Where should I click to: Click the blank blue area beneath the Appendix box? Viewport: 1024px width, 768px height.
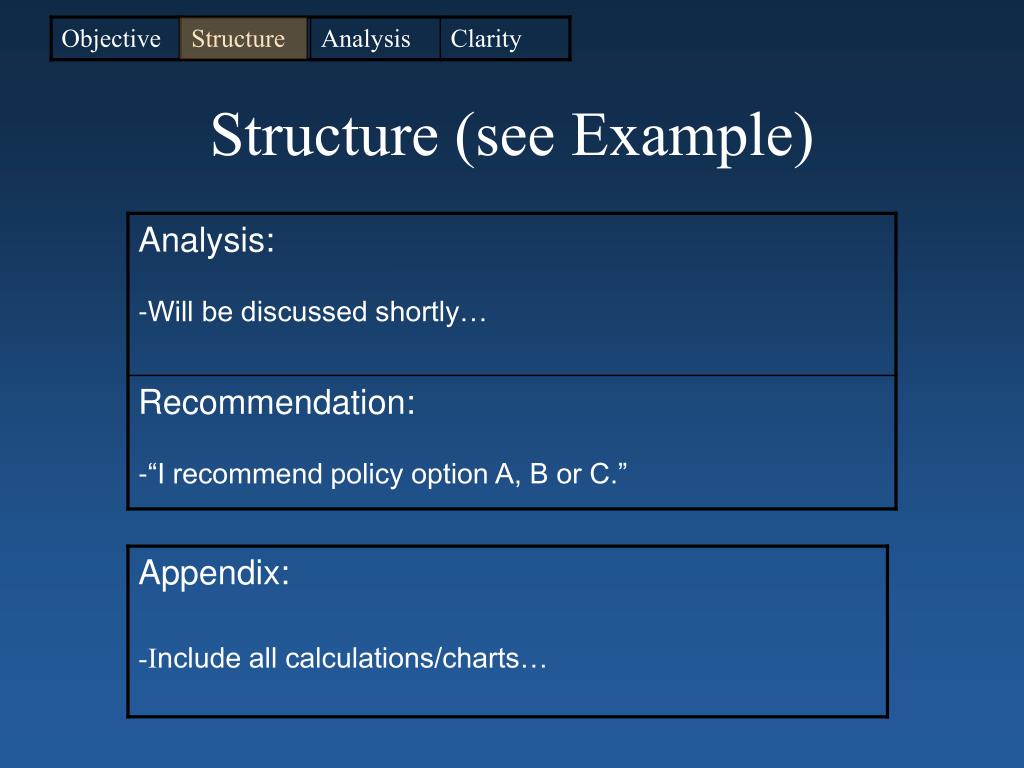(511, 743)
